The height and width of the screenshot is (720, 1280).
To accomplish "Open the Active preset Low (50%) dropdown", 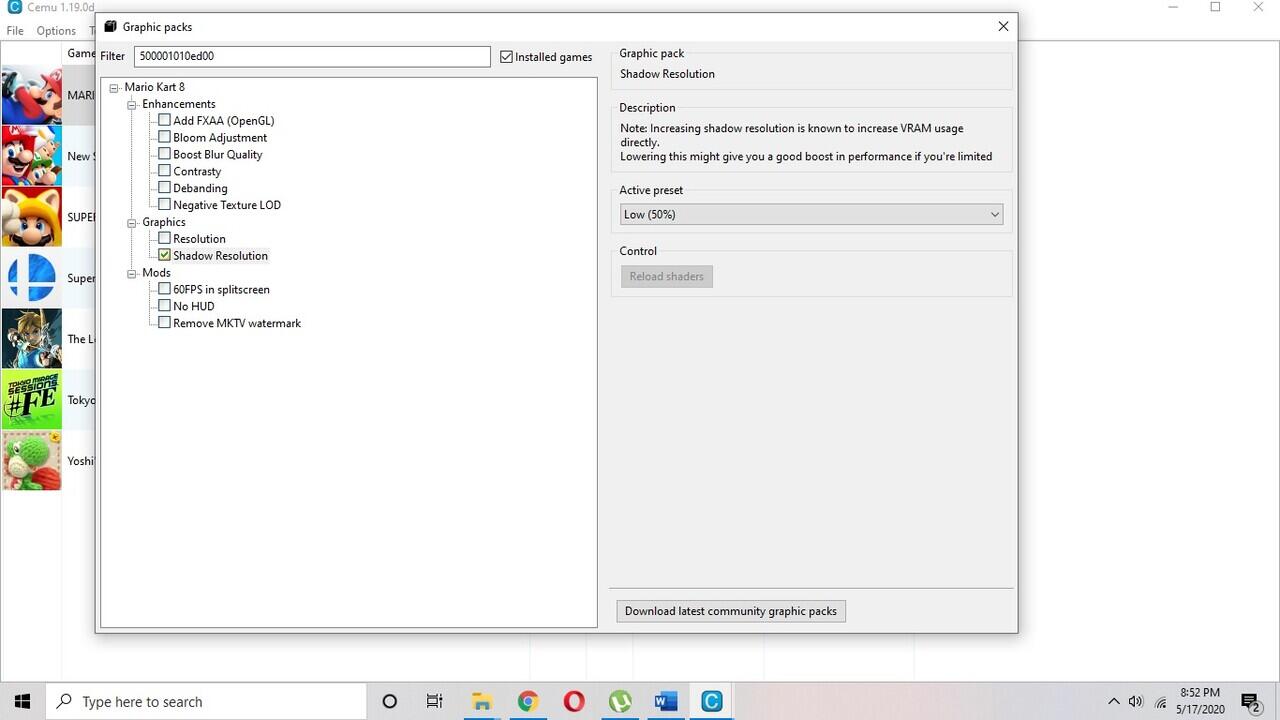I will pos(811,214).
